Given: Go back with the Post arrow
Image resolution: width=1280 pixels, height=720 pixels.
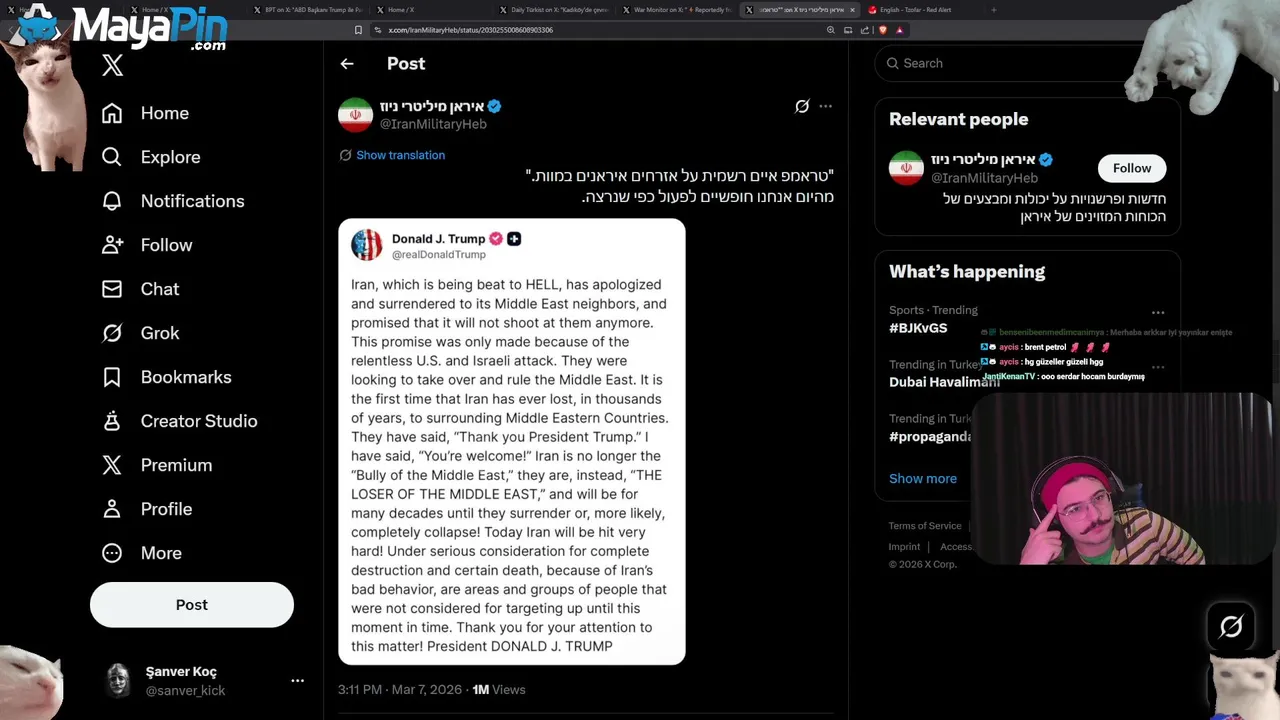Looking at the screenshot, I should click(347, 63).
